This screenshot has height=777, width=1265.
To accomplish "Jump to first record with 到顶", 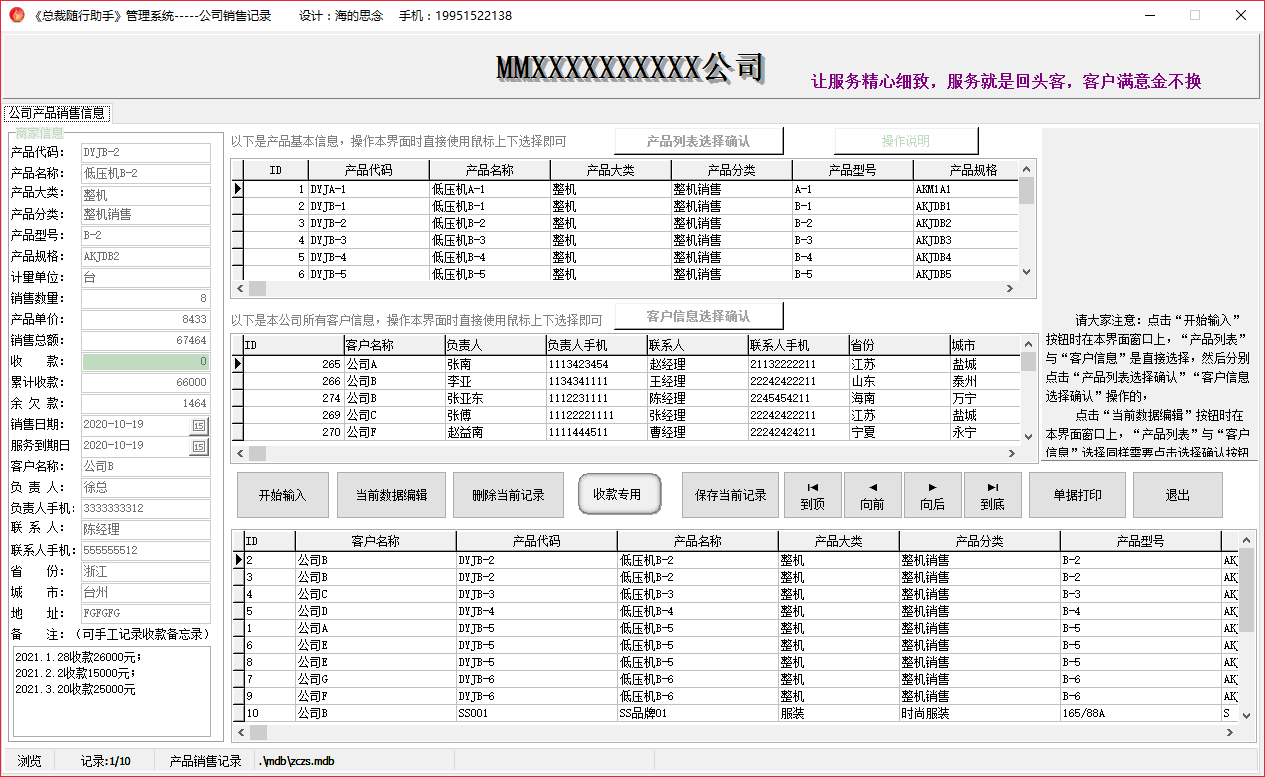I will pyautogui.click(x=813, y=495).
